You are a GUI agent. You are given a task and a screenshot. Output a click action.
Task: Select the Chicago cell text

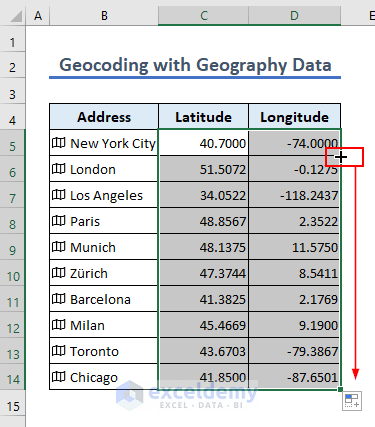94,378
